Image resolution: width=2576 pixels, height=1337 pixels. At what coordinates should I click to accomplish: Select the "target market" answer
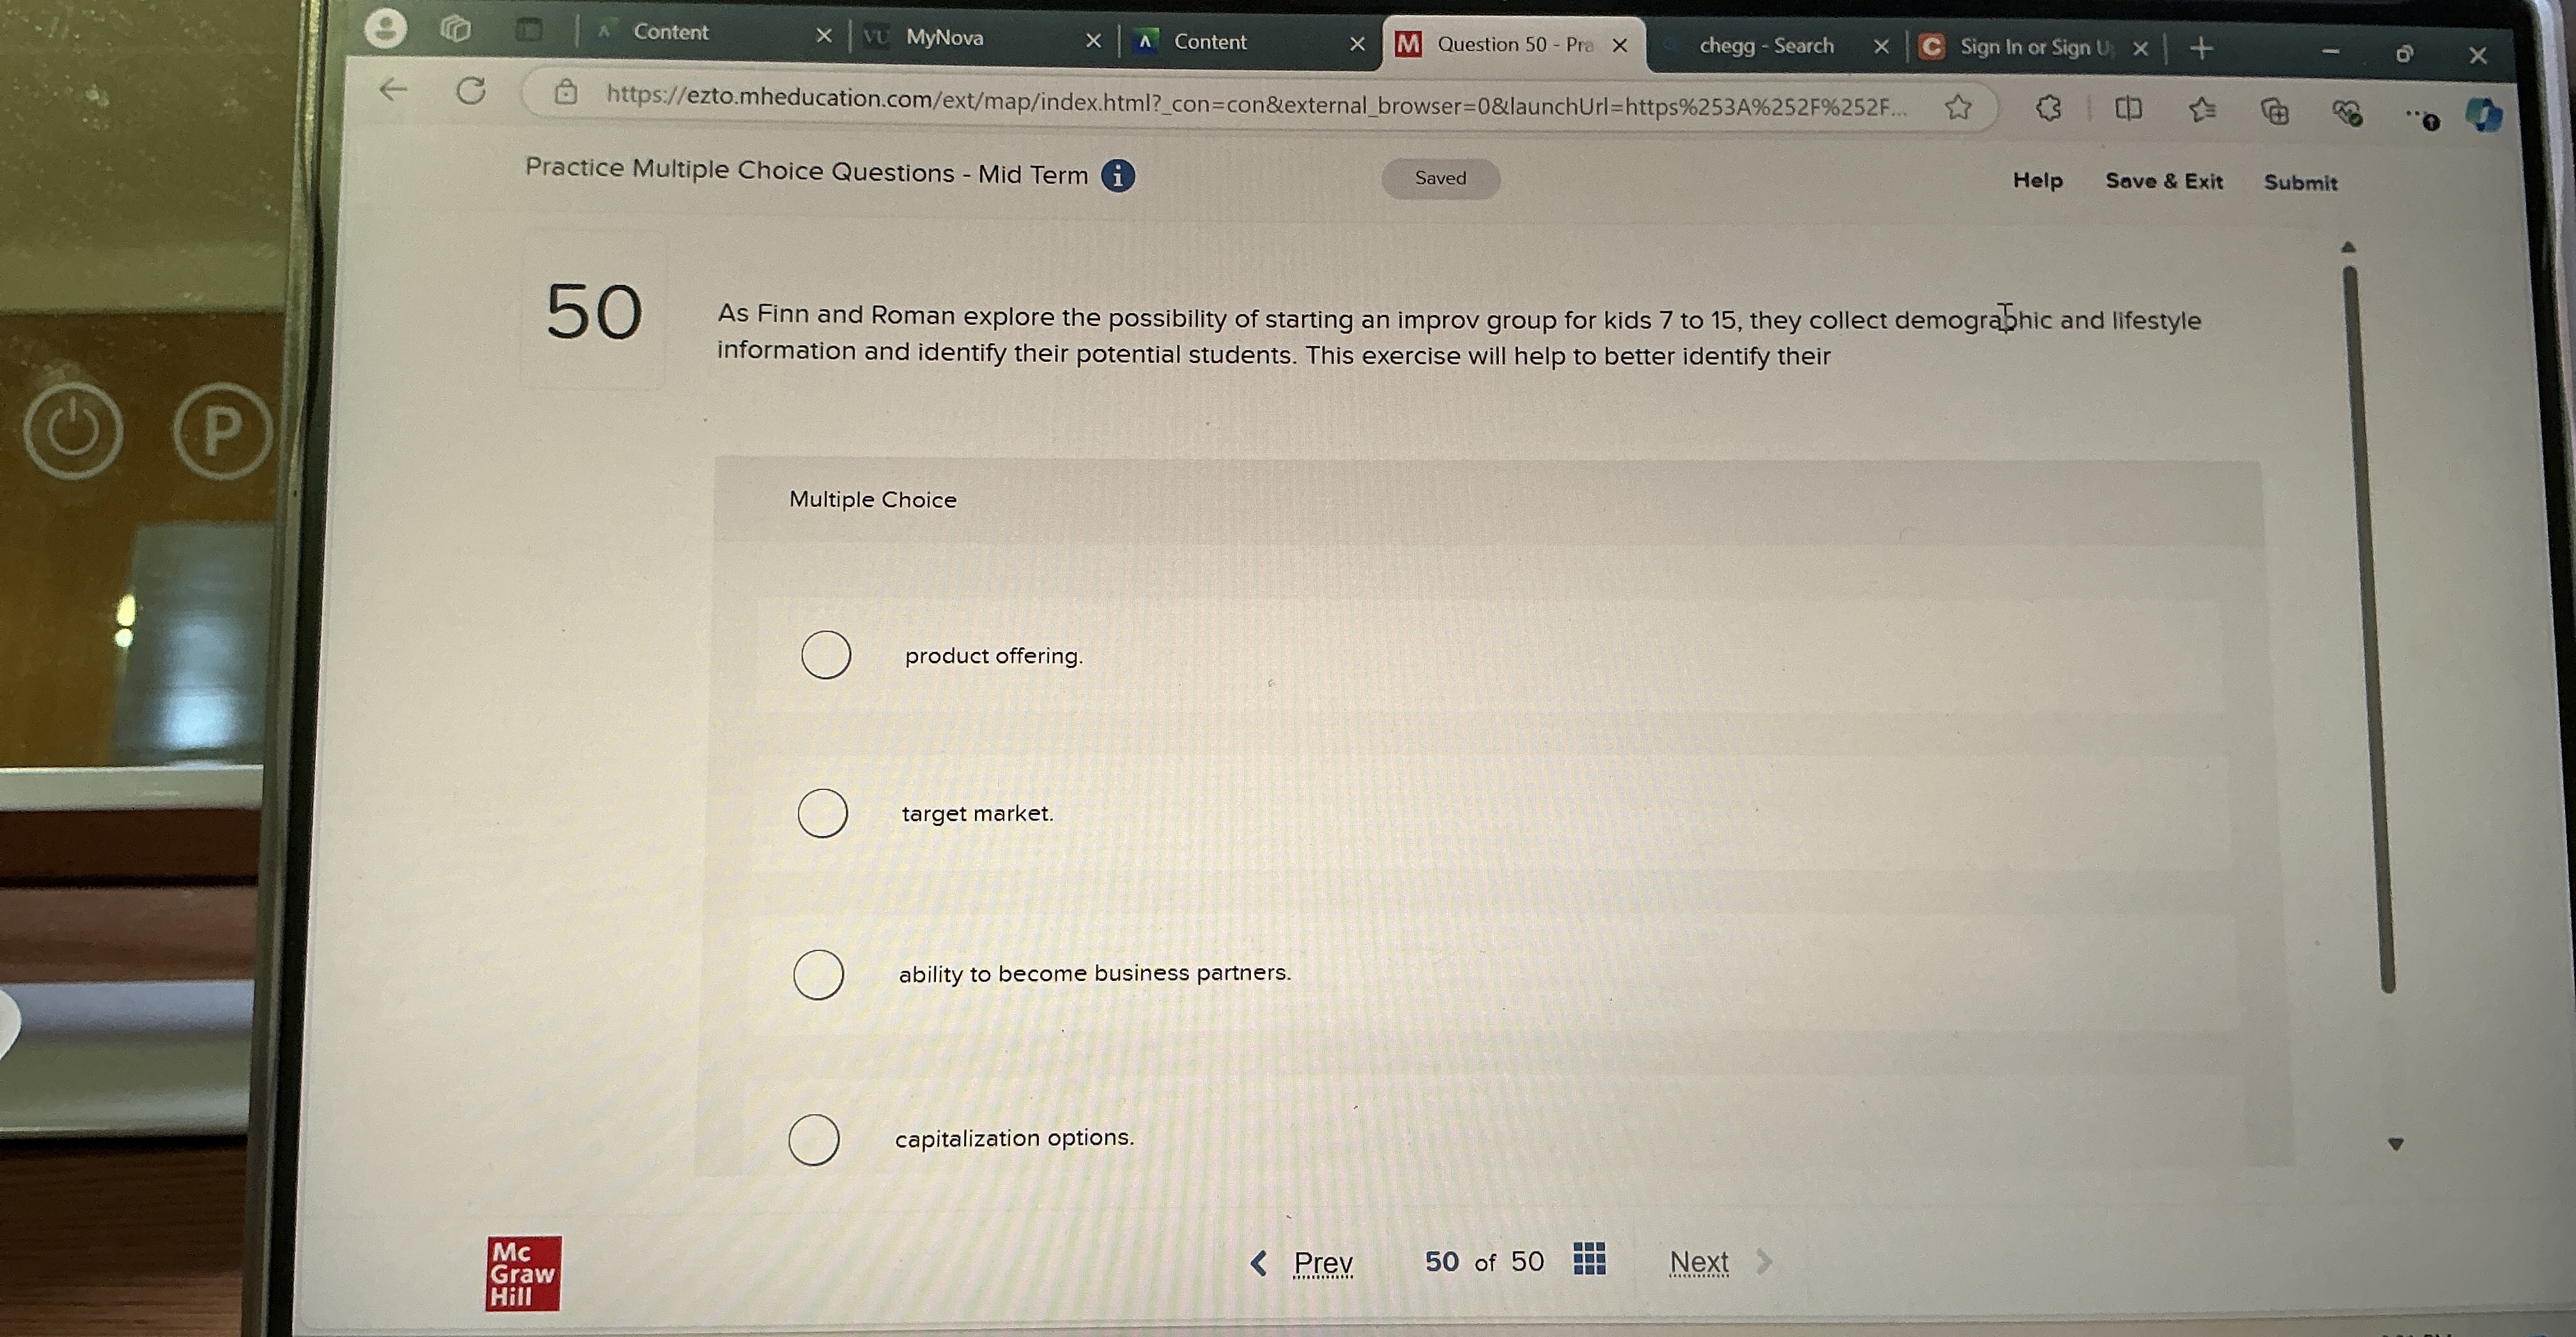tap(822, 813)
